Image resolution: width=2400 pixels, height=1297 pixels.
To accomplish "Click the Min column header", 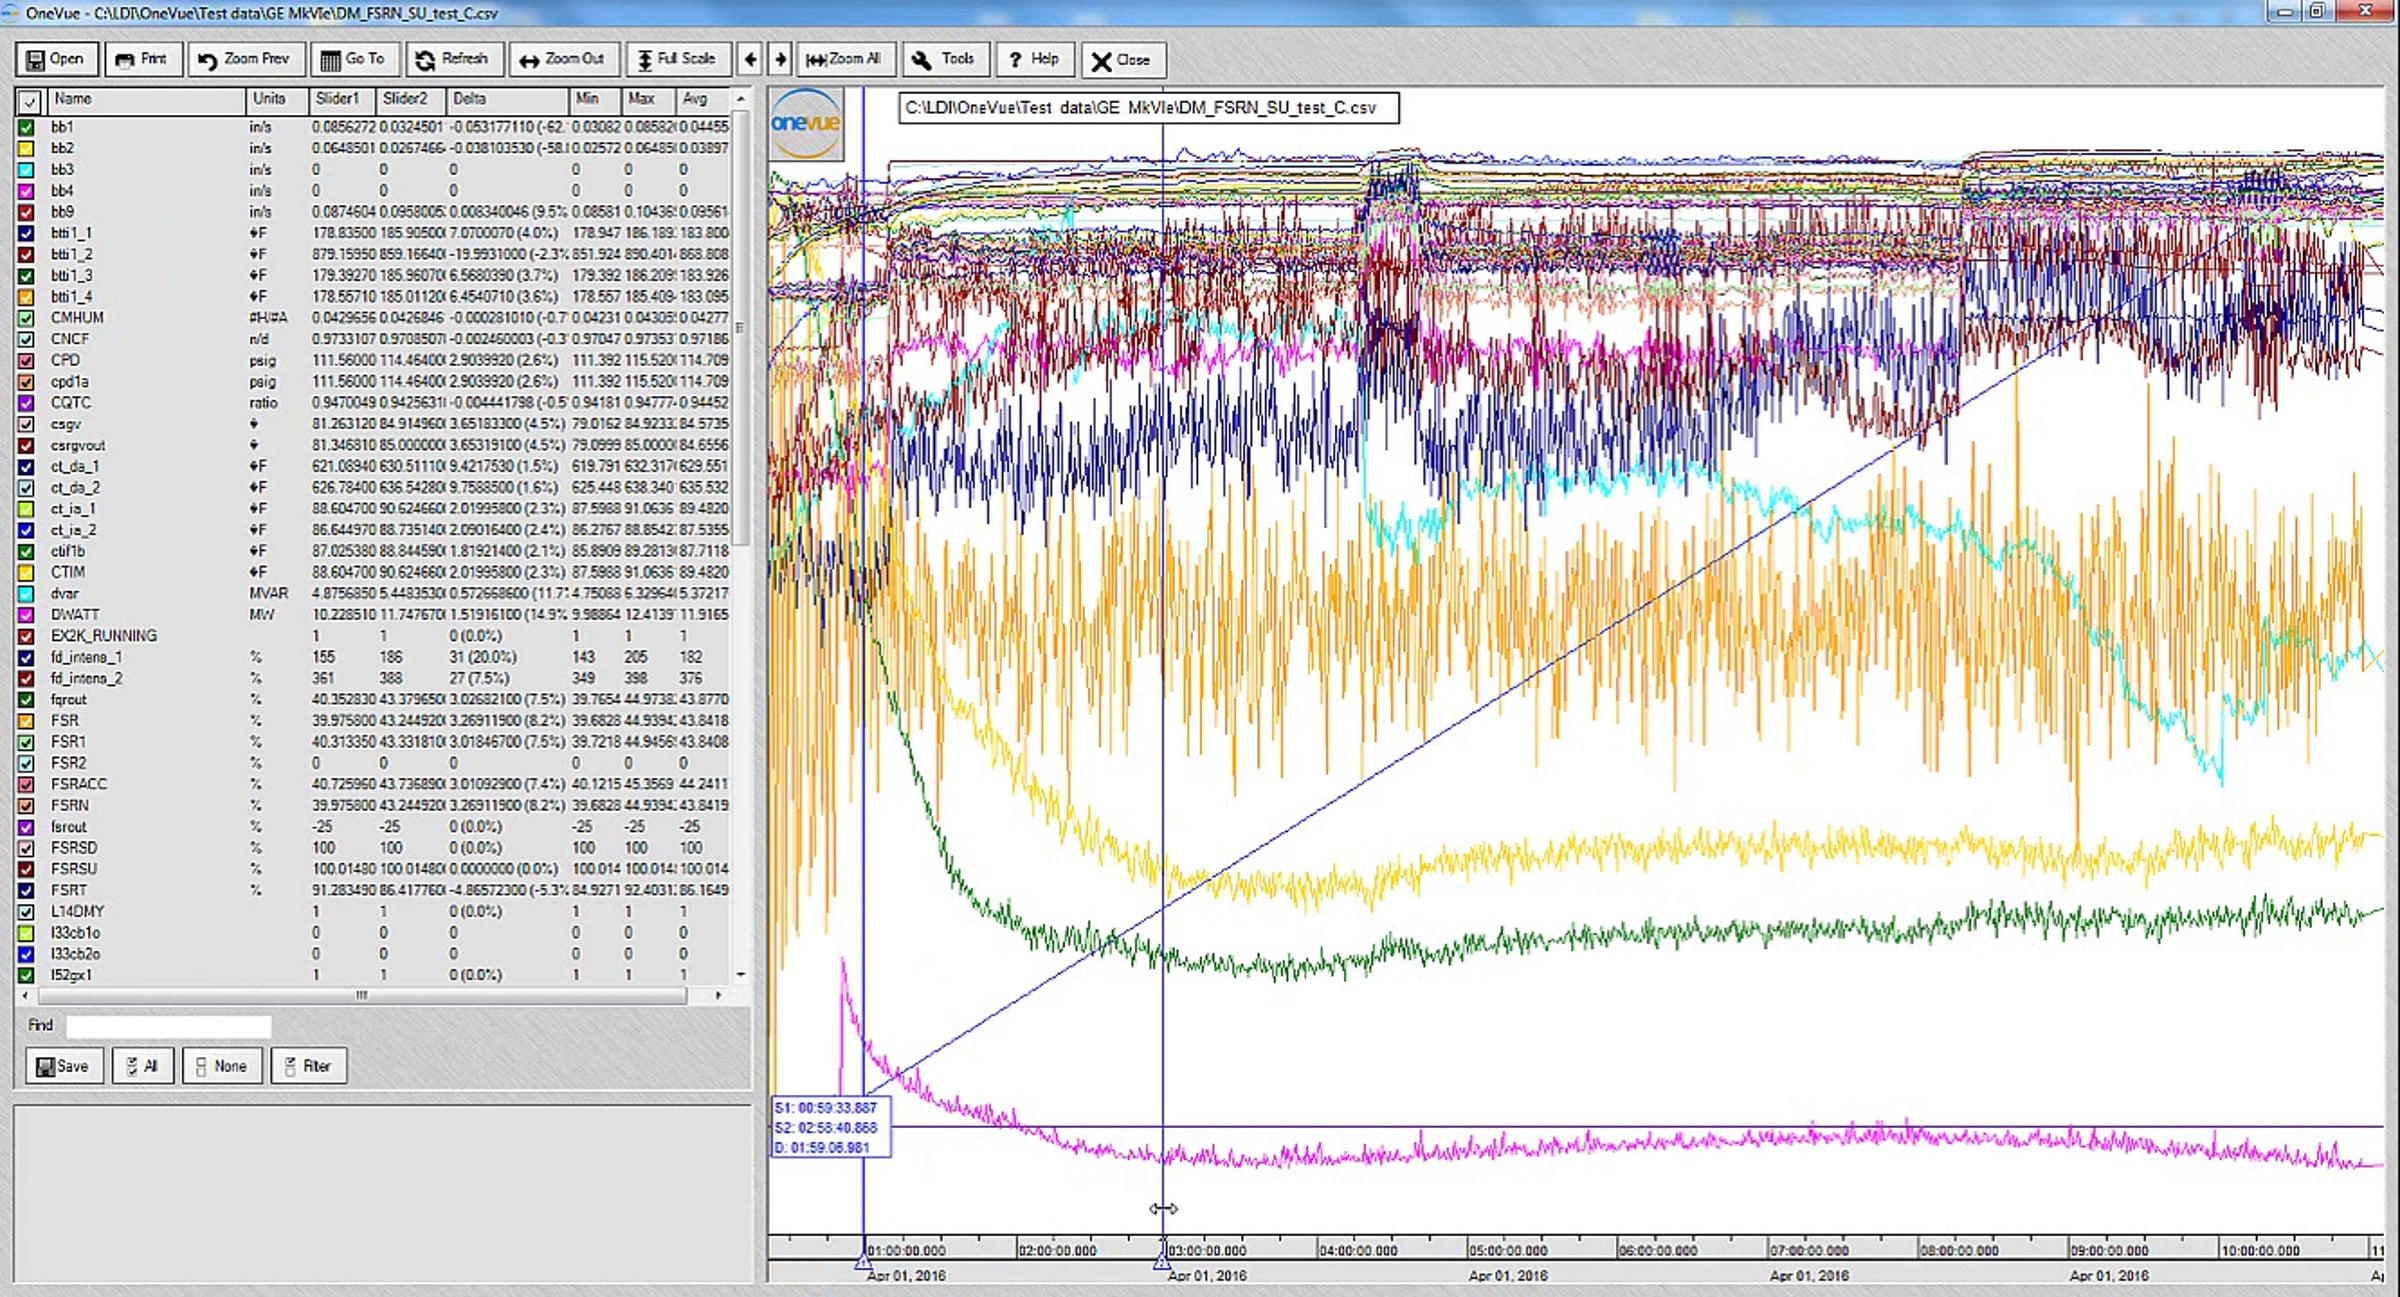I will 596,100.
